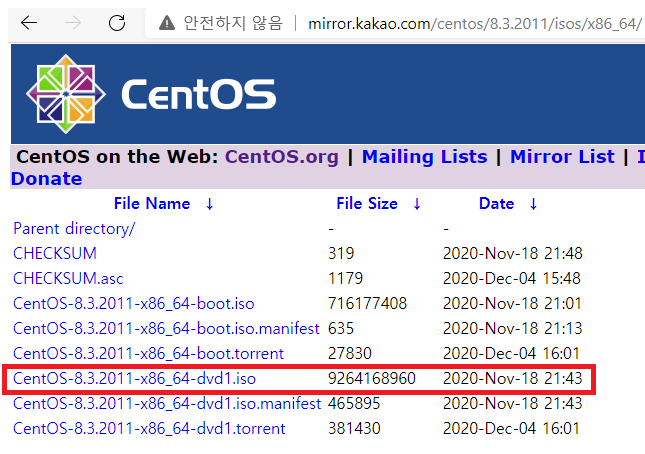
Task: Click the CentOS pinwheel logo
Action: [x=66, y=94]
